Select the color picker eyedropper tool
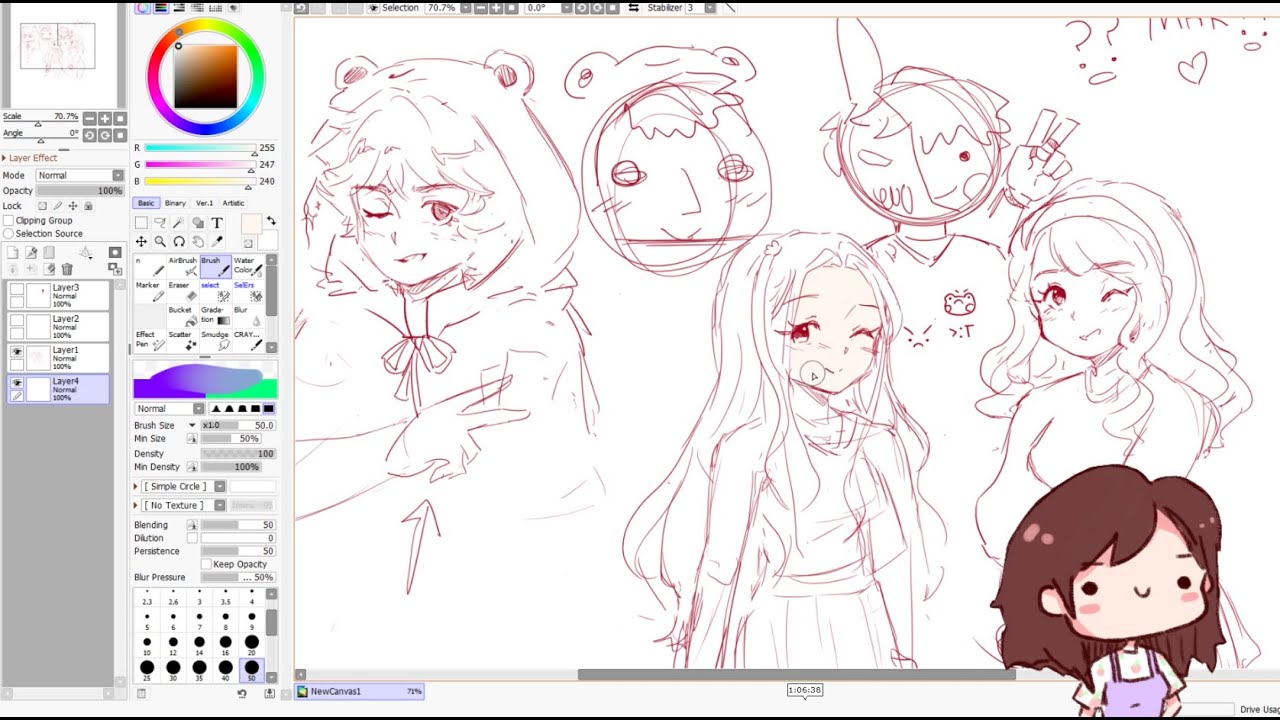 click(x=217, y=242)
